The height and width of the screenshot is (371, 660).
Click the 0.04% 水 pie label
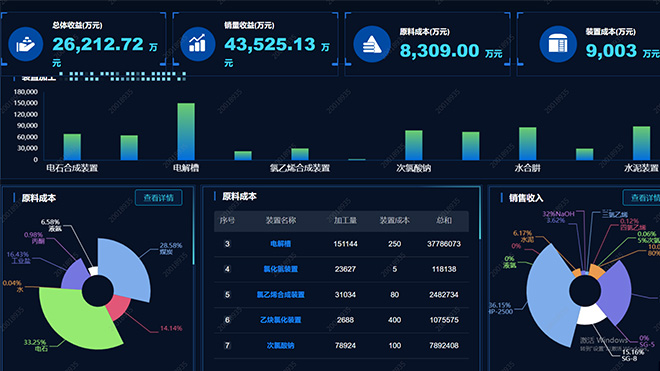pos(12,286)
